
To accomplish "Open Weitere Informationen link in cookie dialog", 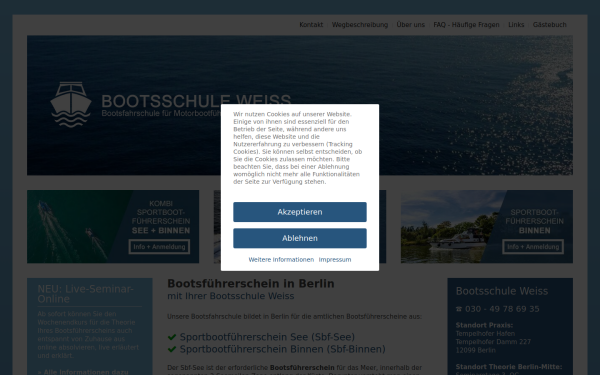I will pos(281,259).
